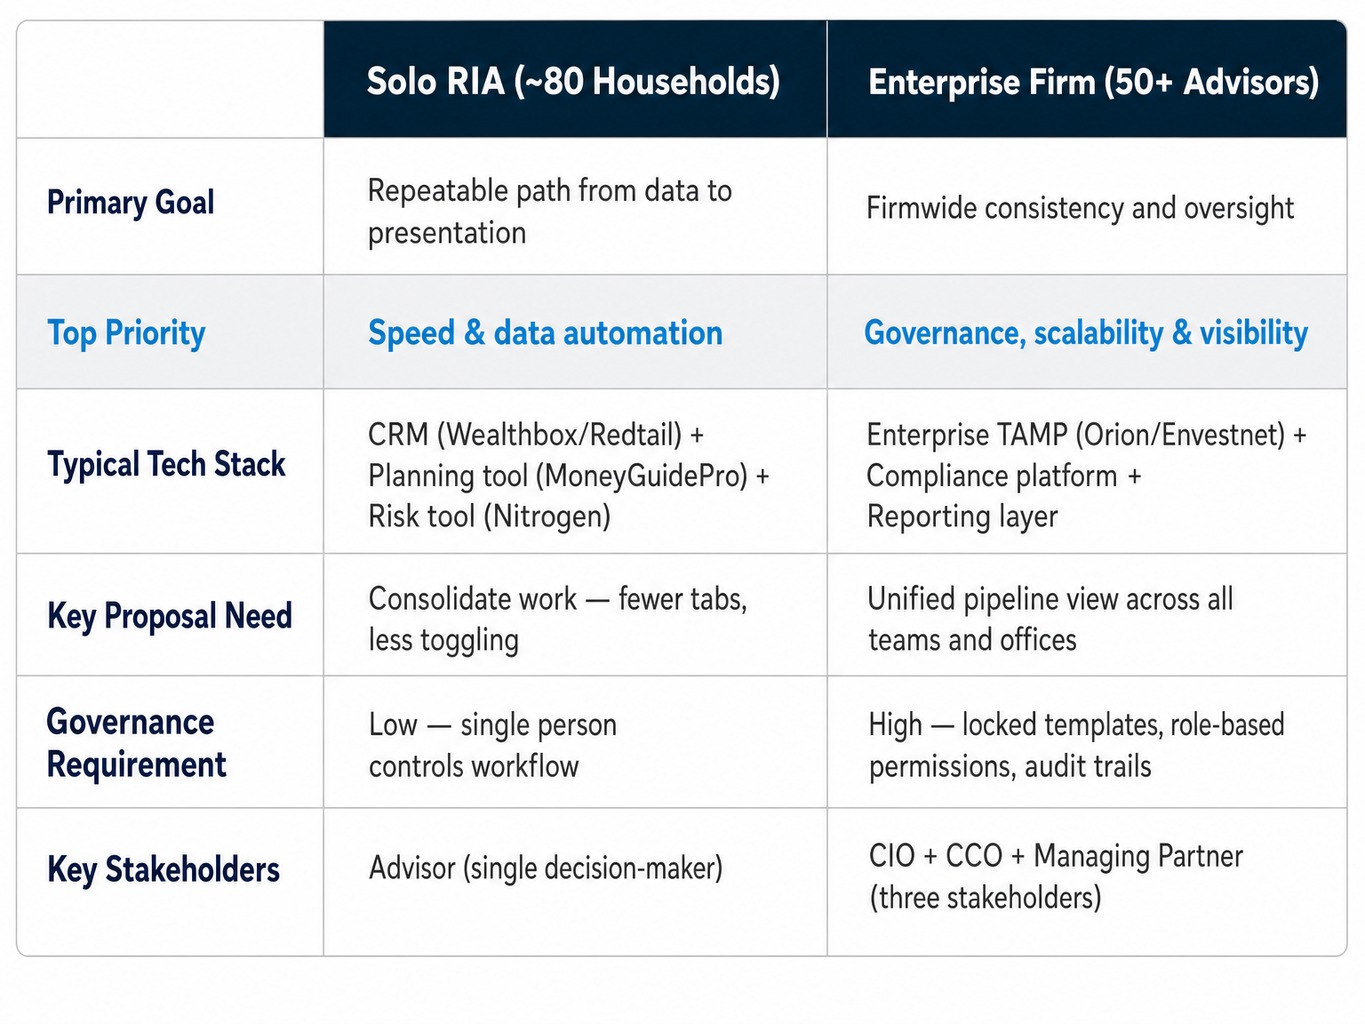Click the Governance, scalability & visibility cell
This screenshot has width=1365, height=1024.
pos(1087,332)
